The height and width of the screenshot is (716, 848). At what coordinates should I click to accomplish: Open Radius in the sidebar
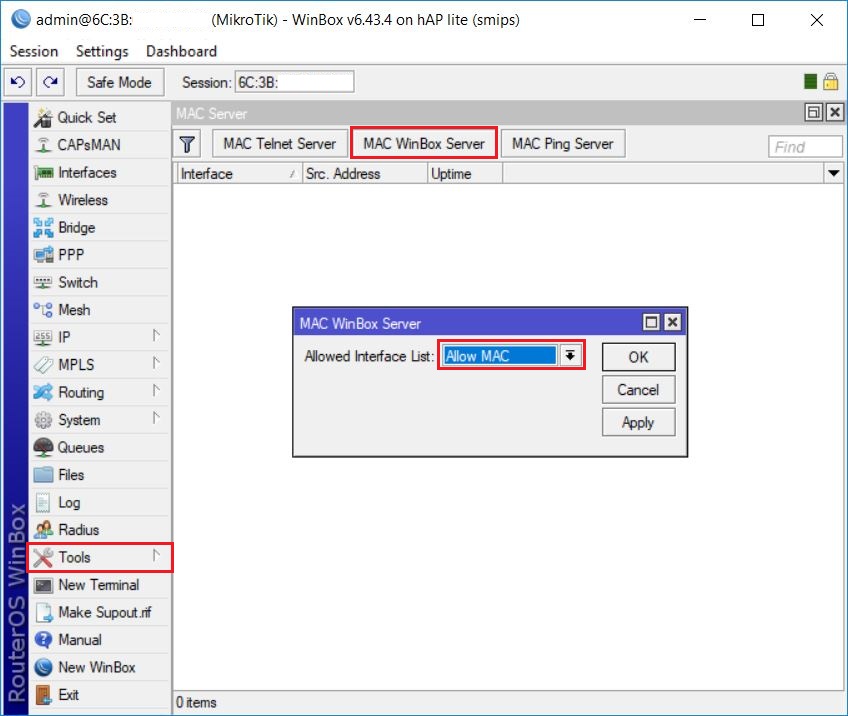coord(101,530)
